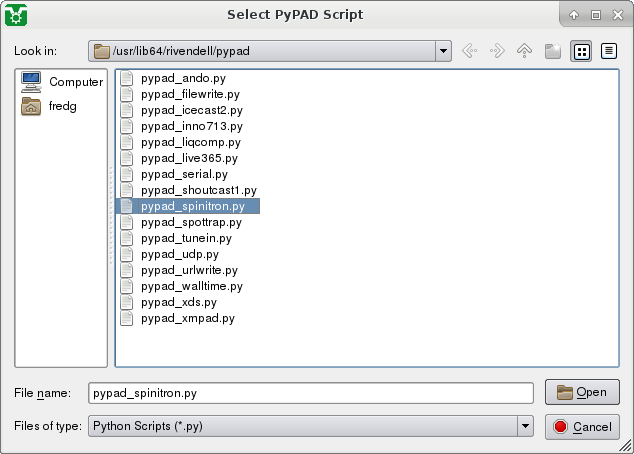Choose the pypad_shoutcast1.py file

(198, 190)
